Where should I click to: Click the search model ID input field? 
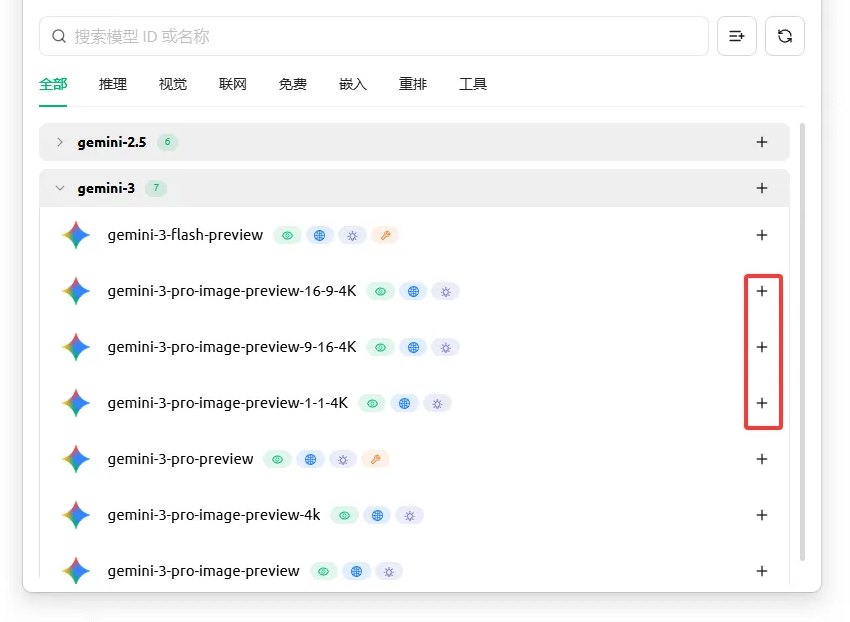[x=380, y=36]
